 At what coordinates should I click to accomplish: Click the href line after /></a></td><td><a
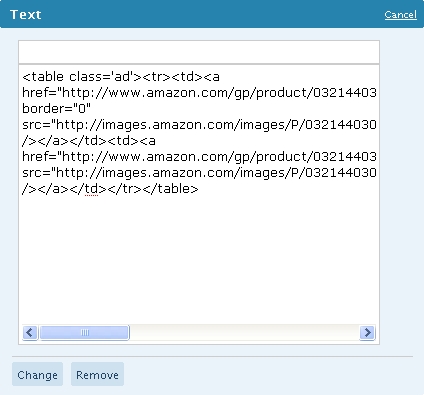click(x=199, y=157)
